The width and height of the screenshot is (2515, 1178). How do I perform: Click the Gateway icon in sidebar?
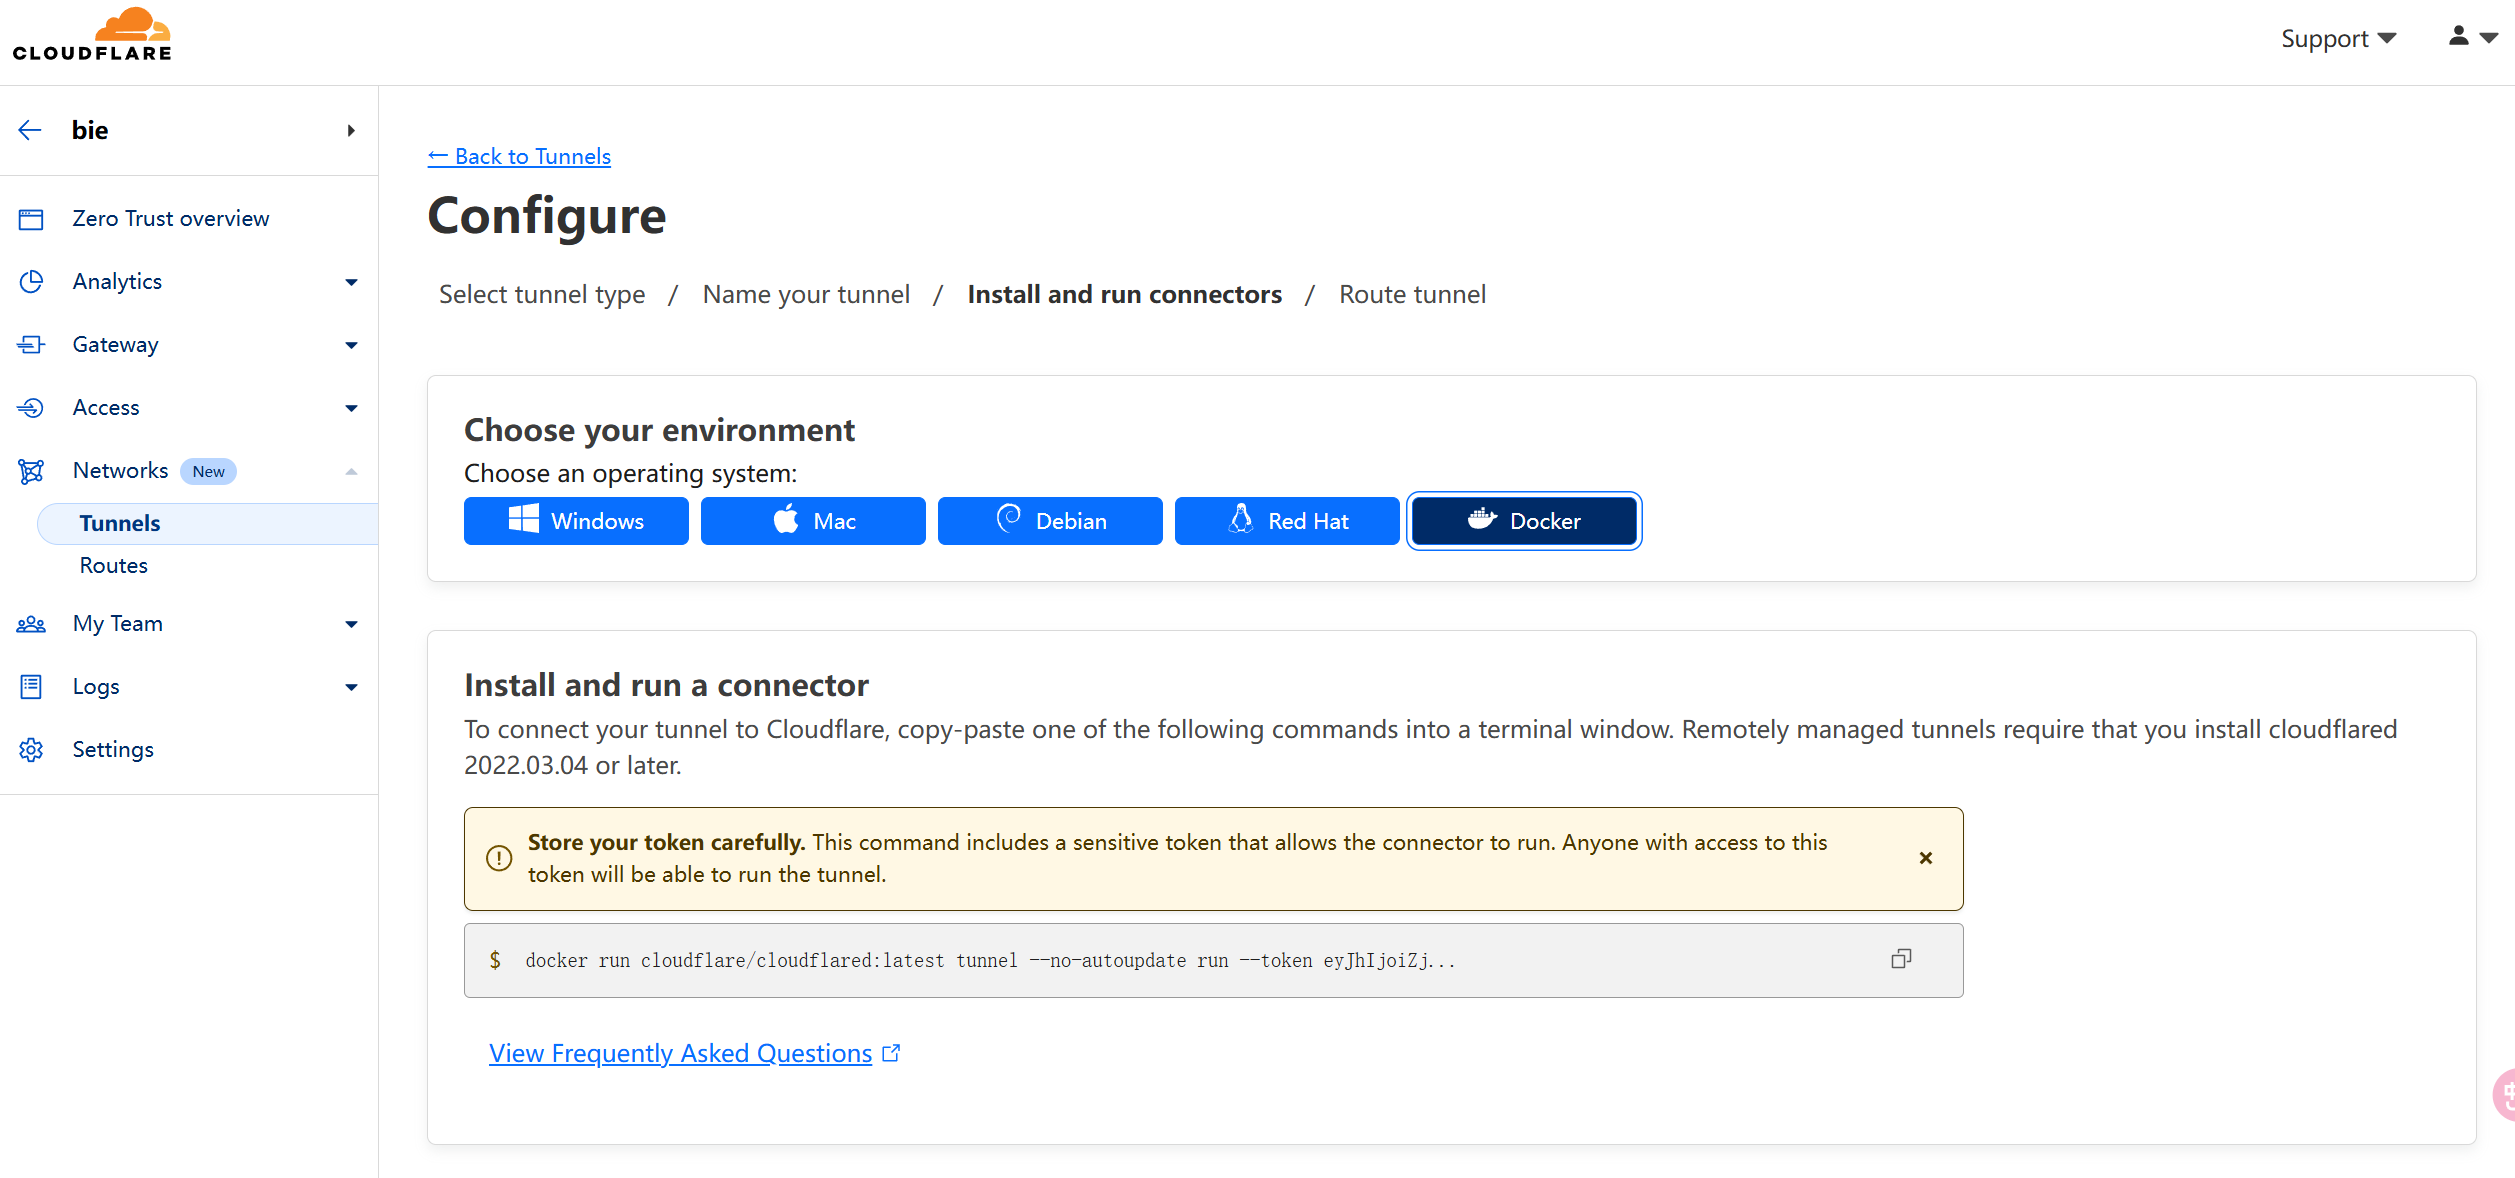coord(31,345)
